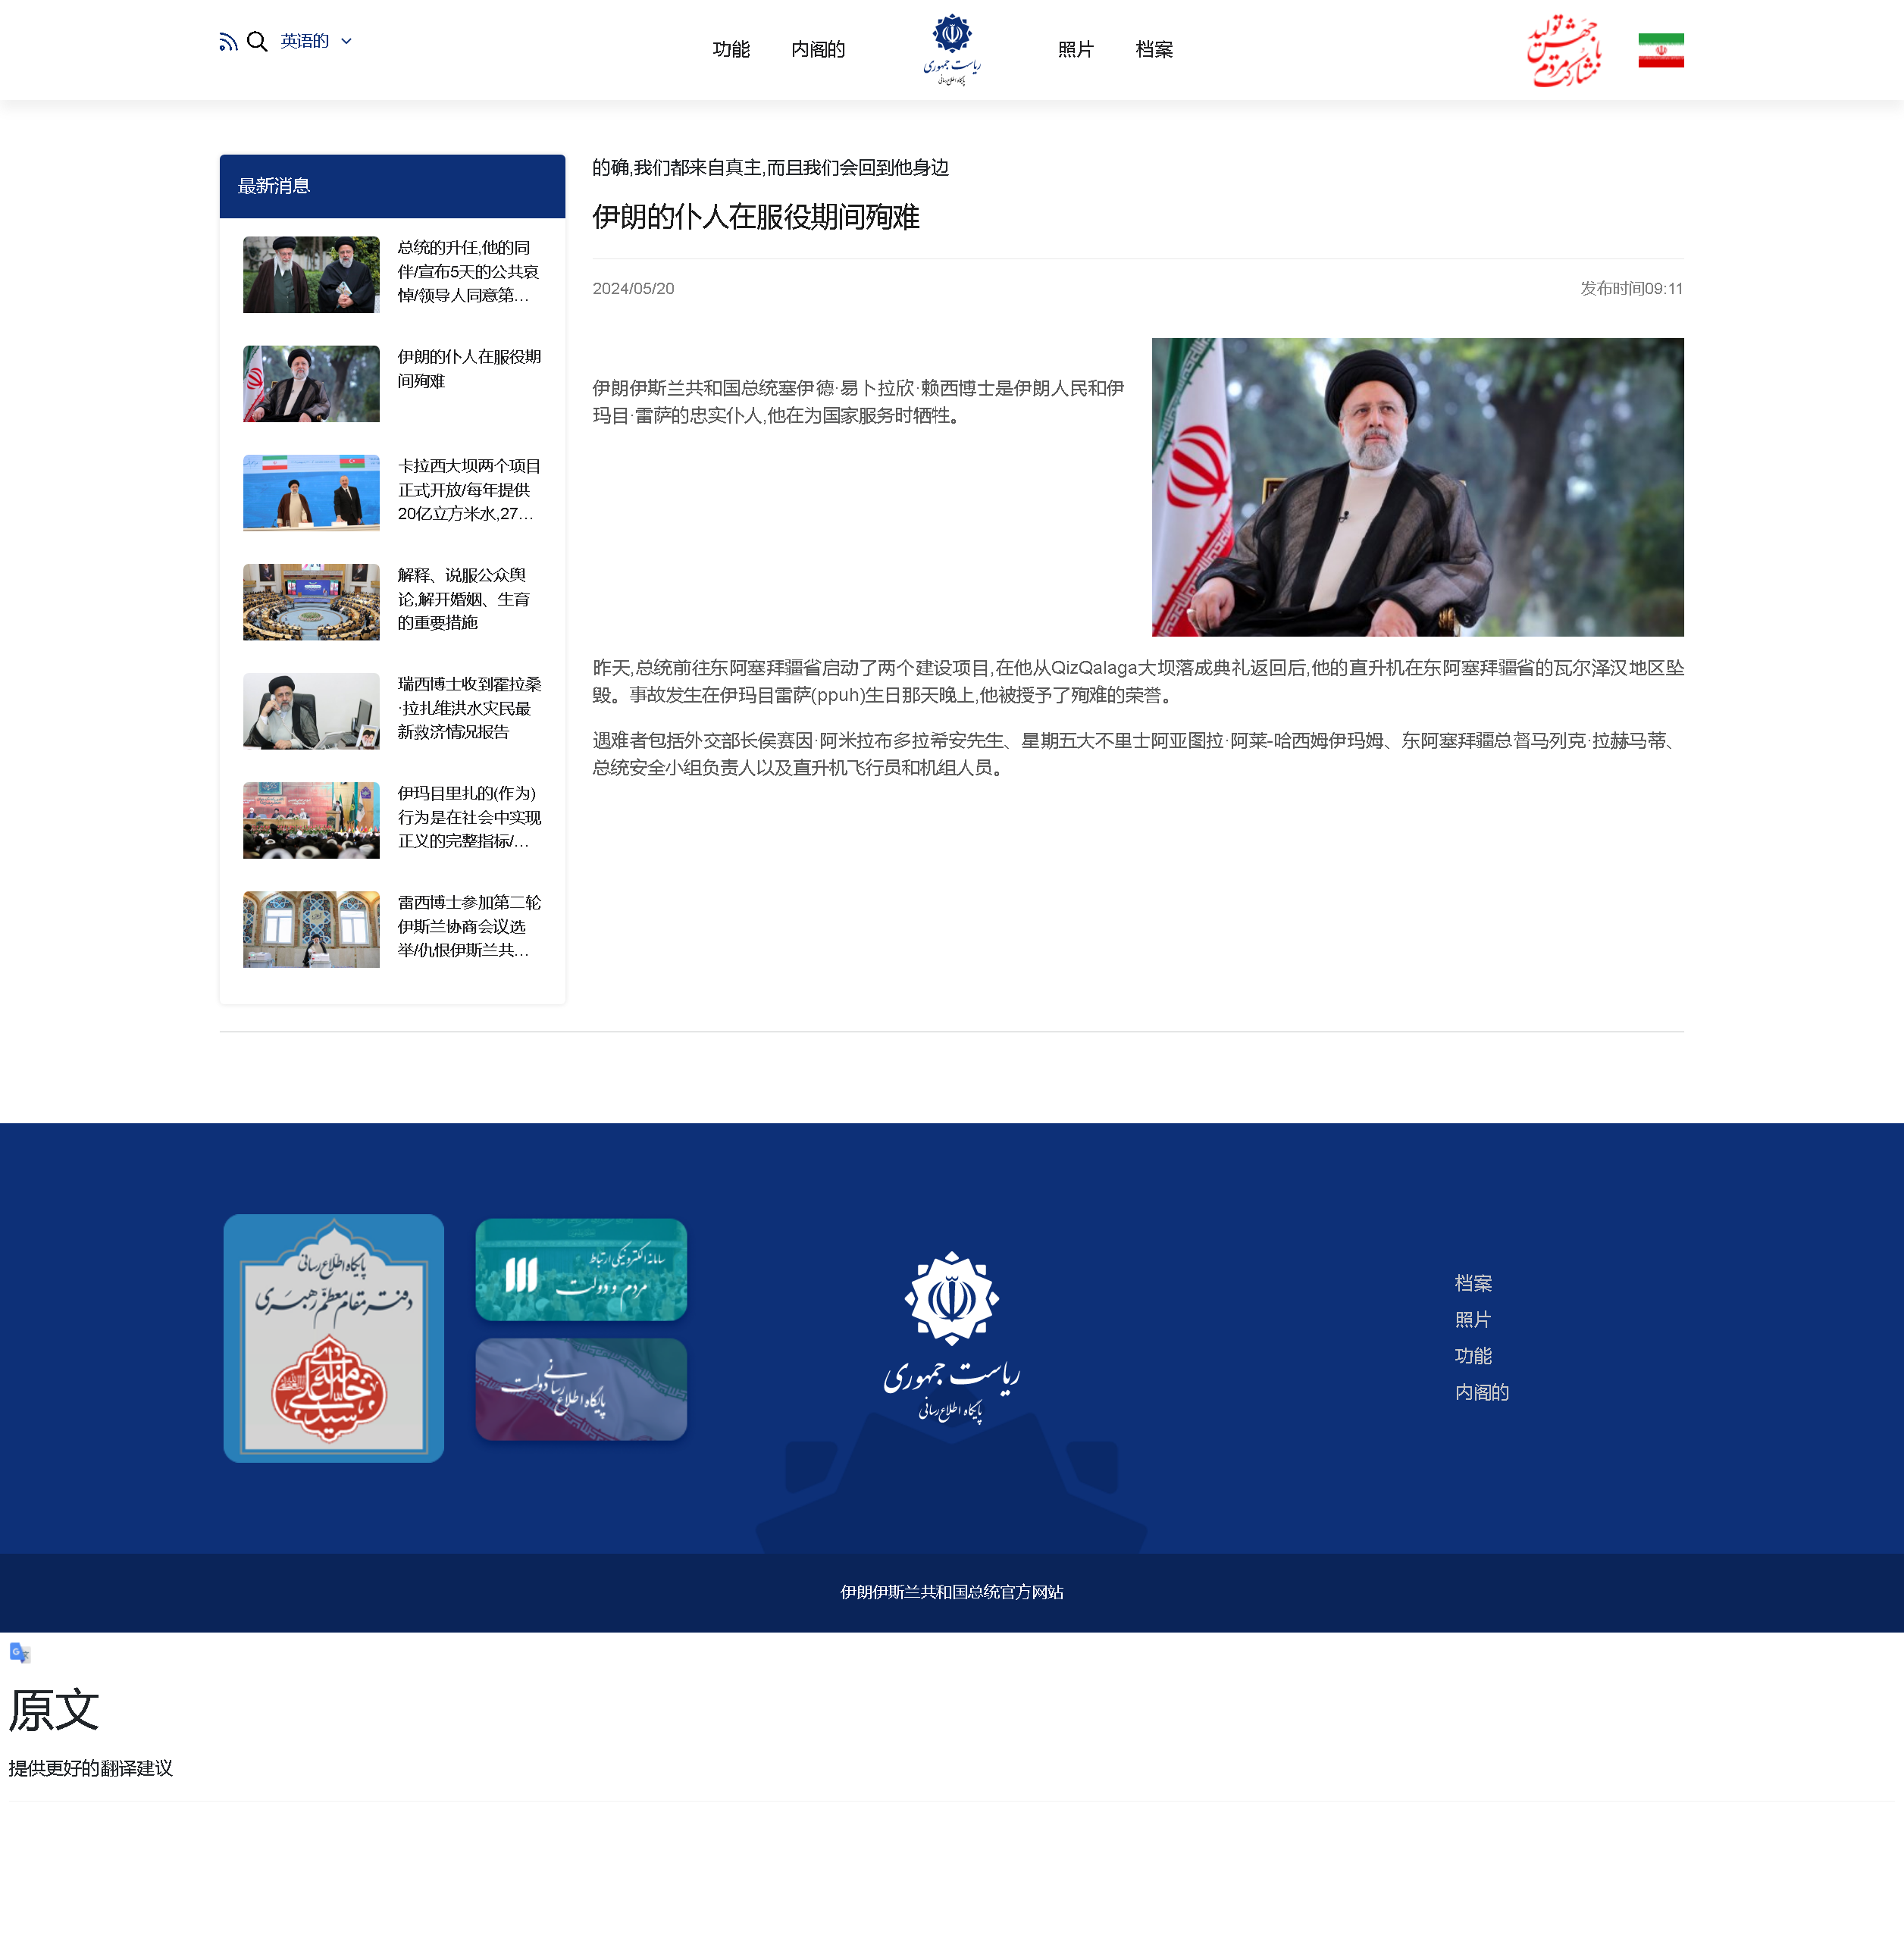Click the language dropdown chevron arrow
This screenshot has height=1938, width=1904.
point(346,42)
